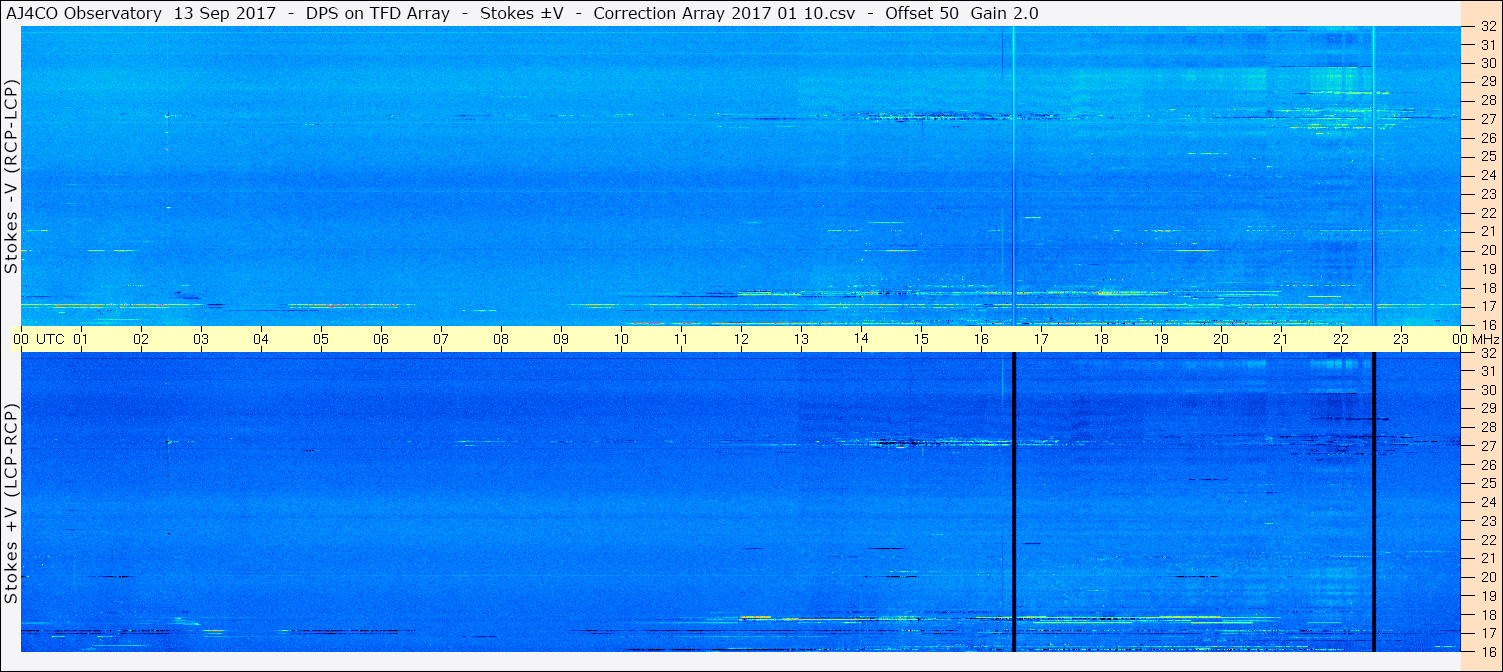Select the 31 MHz label on lower frequency scale
The width and height of the screenshot is (1503, 672).
click(1488, 371)
